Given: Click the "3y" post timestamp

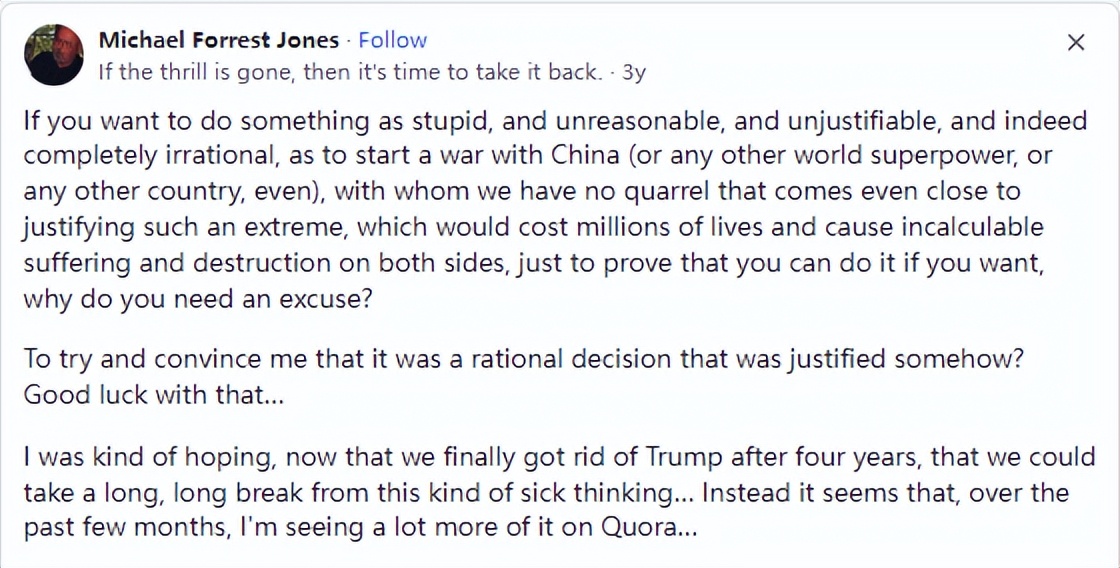Looking at the screenshot, I should (x=634, y=72).
